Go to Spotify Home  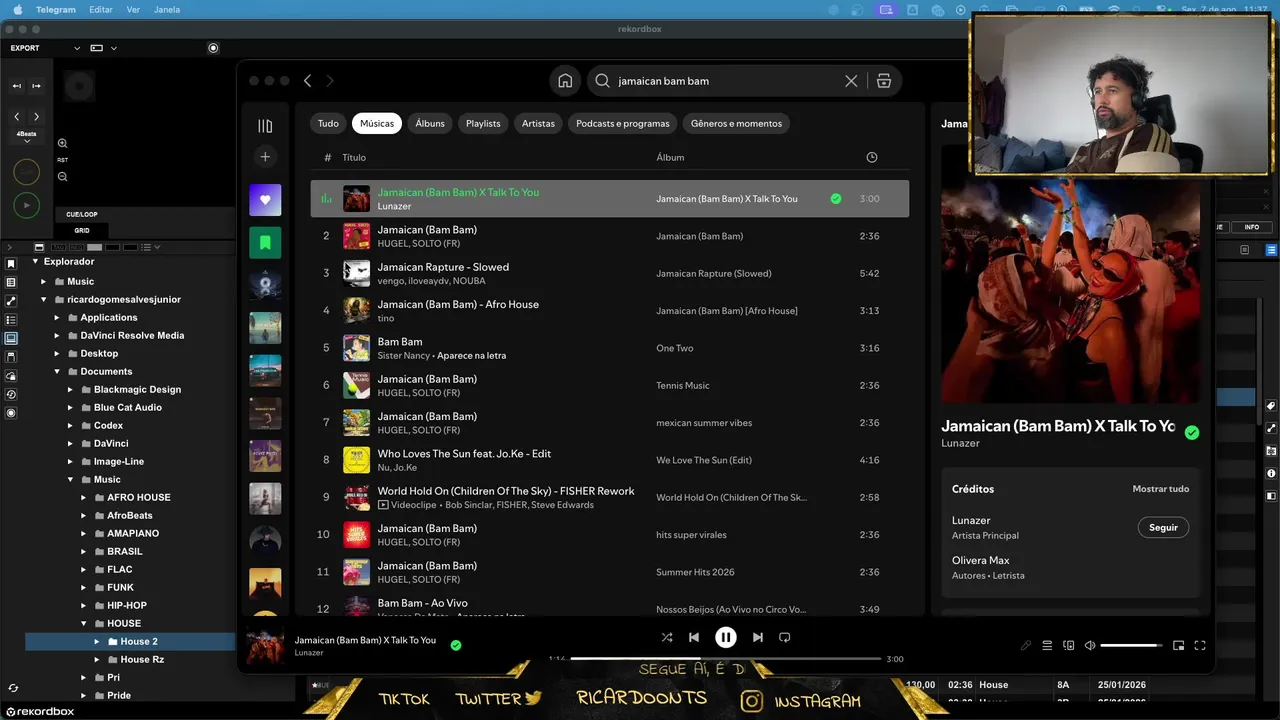coord(565,81)
